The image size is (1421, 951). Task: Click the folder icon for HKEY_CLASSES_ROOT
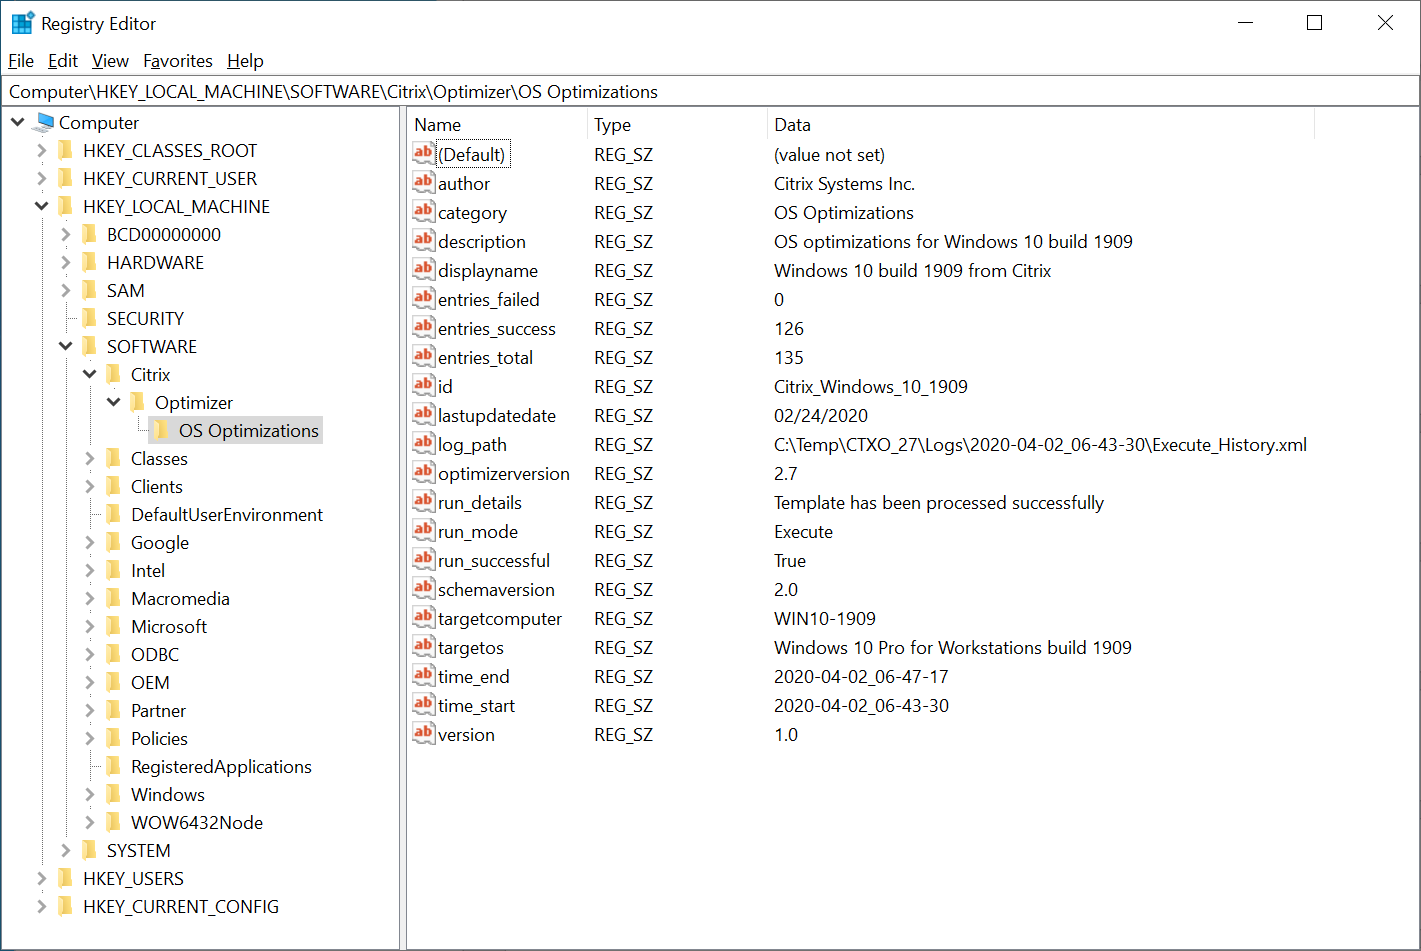[66, 151]
